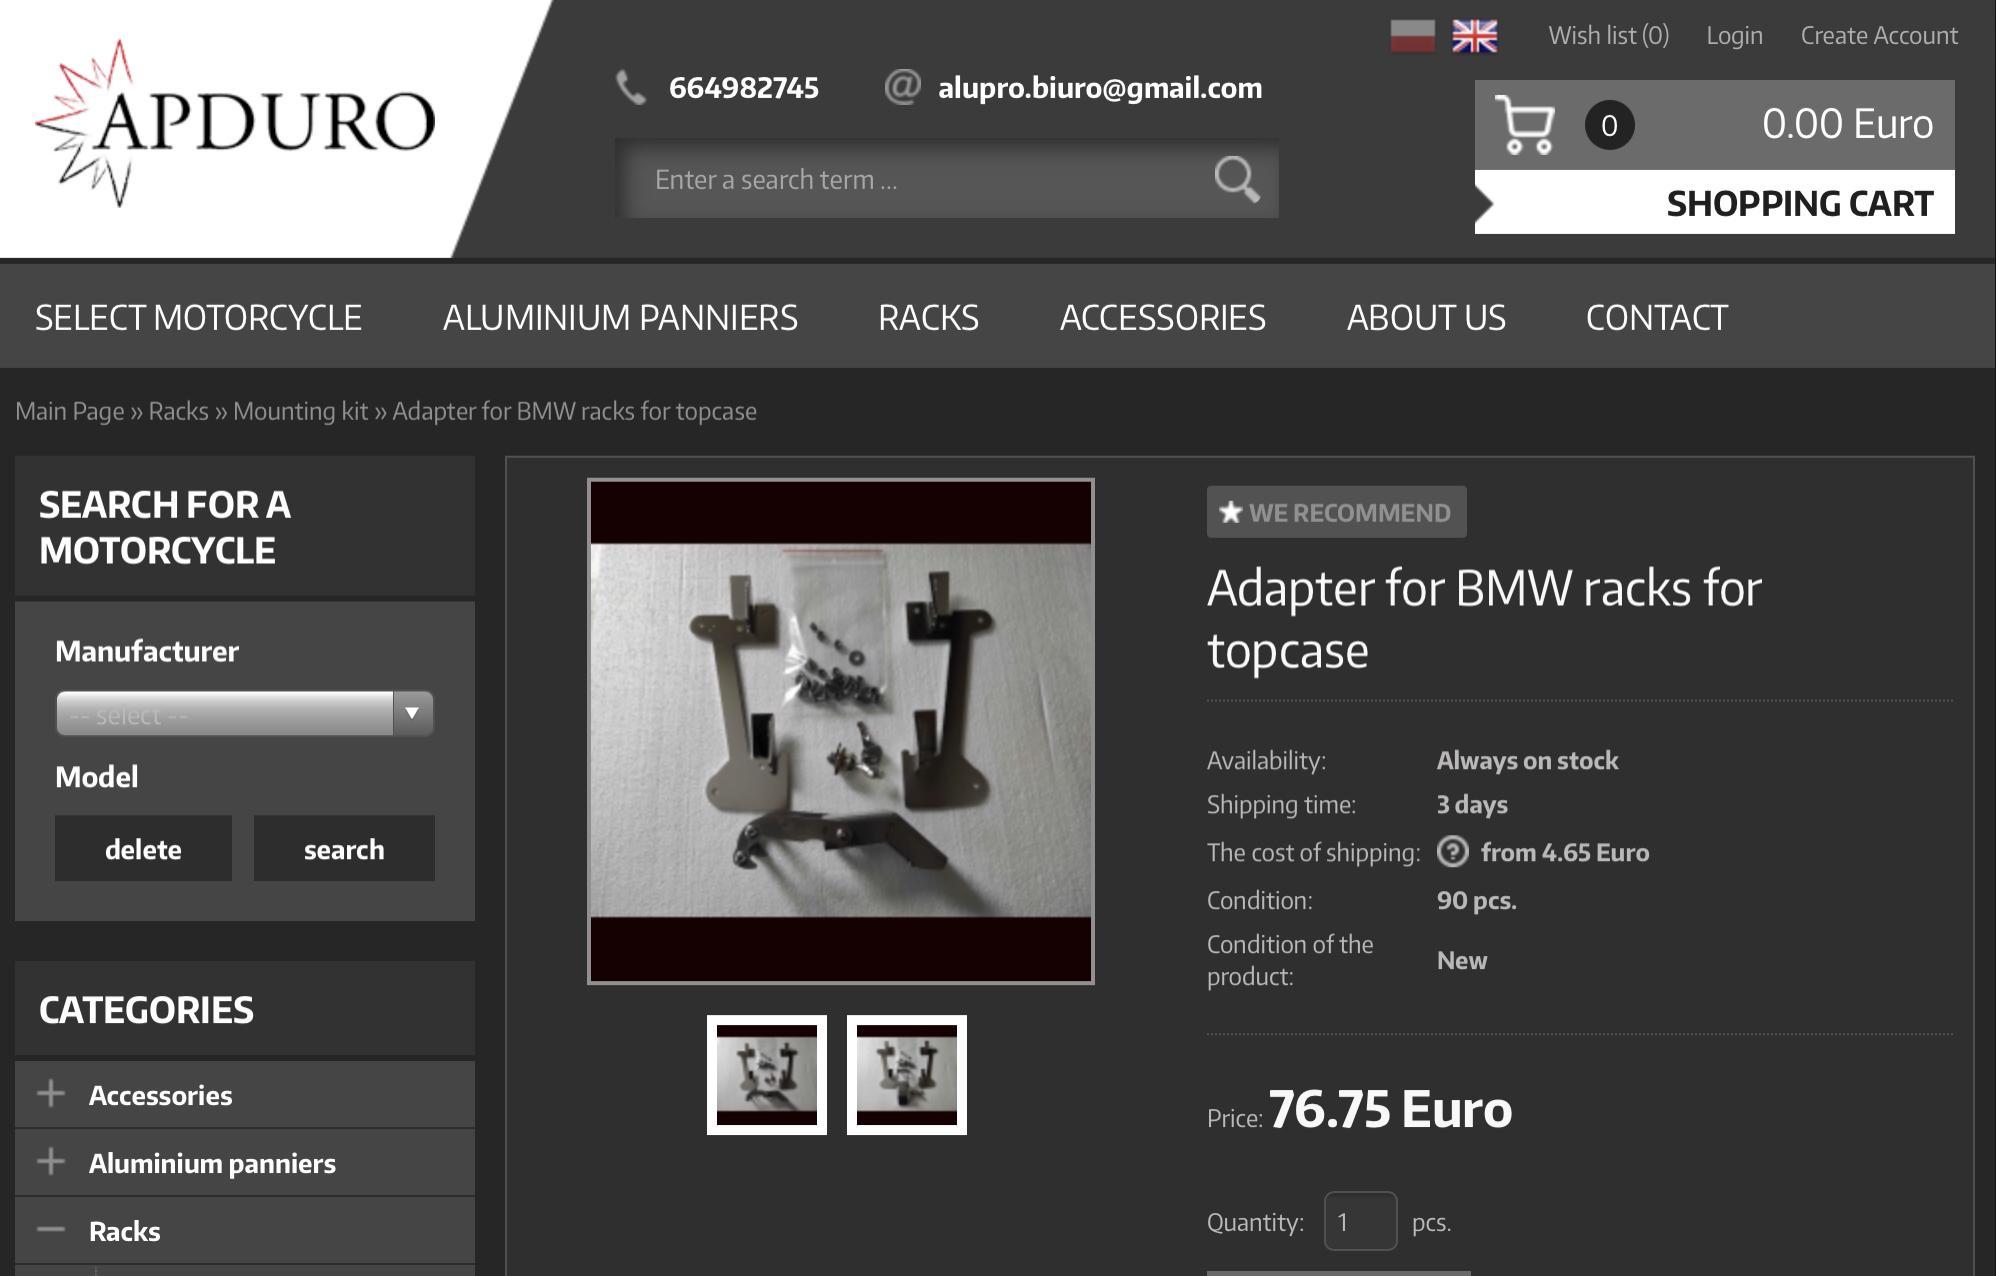The width and height of the screenshot is (1996, 1276).
Task: Open the Racks menu in navigation bar
Action: tap(928, 317)
